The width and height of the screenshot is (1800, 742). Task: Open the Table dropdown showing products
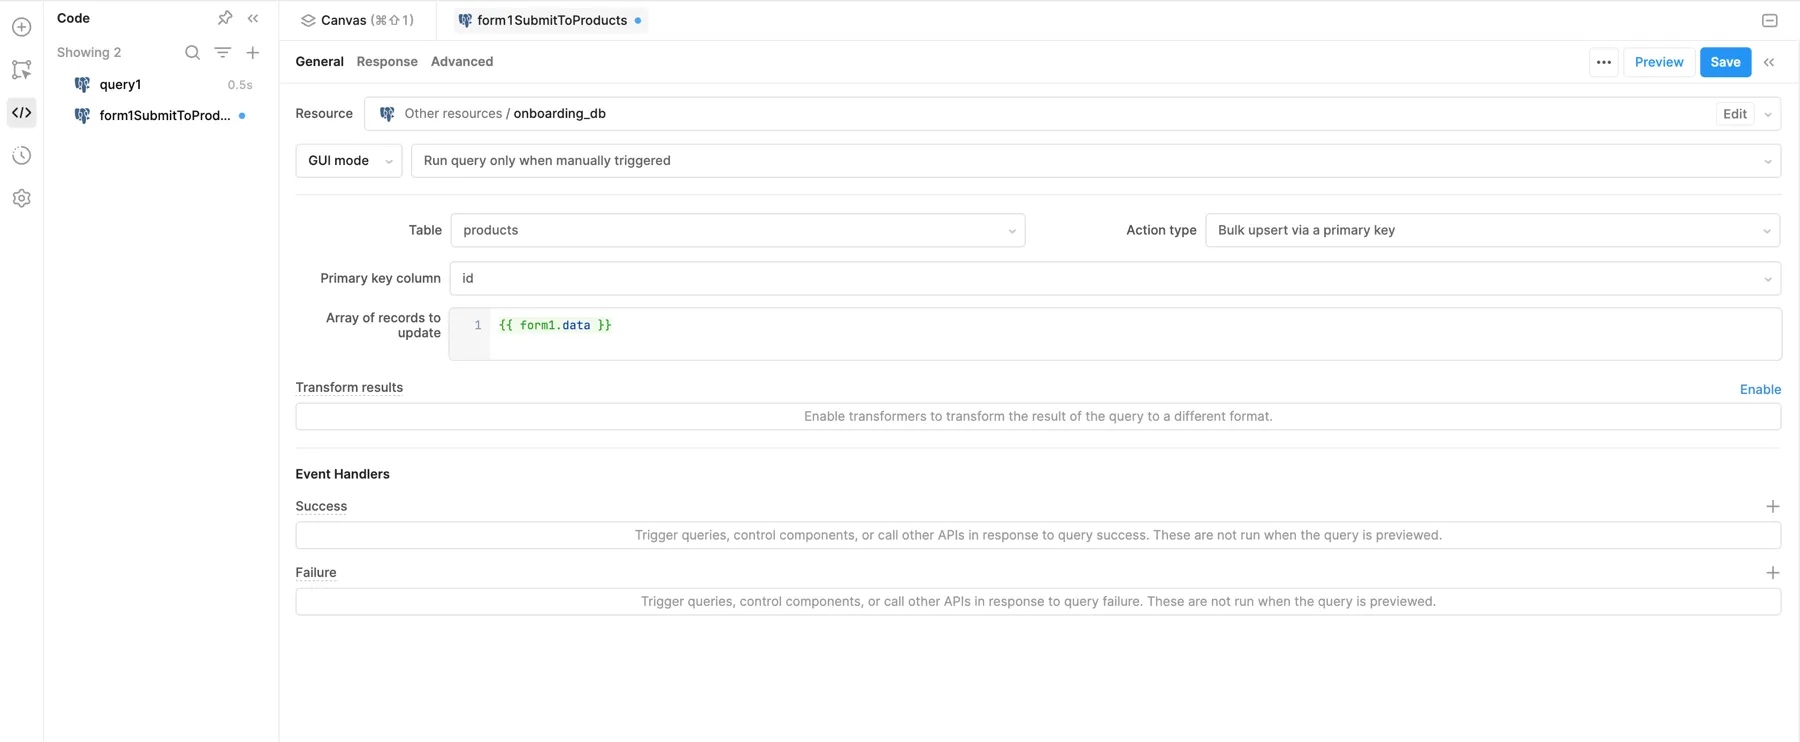[x=737, y=230]
